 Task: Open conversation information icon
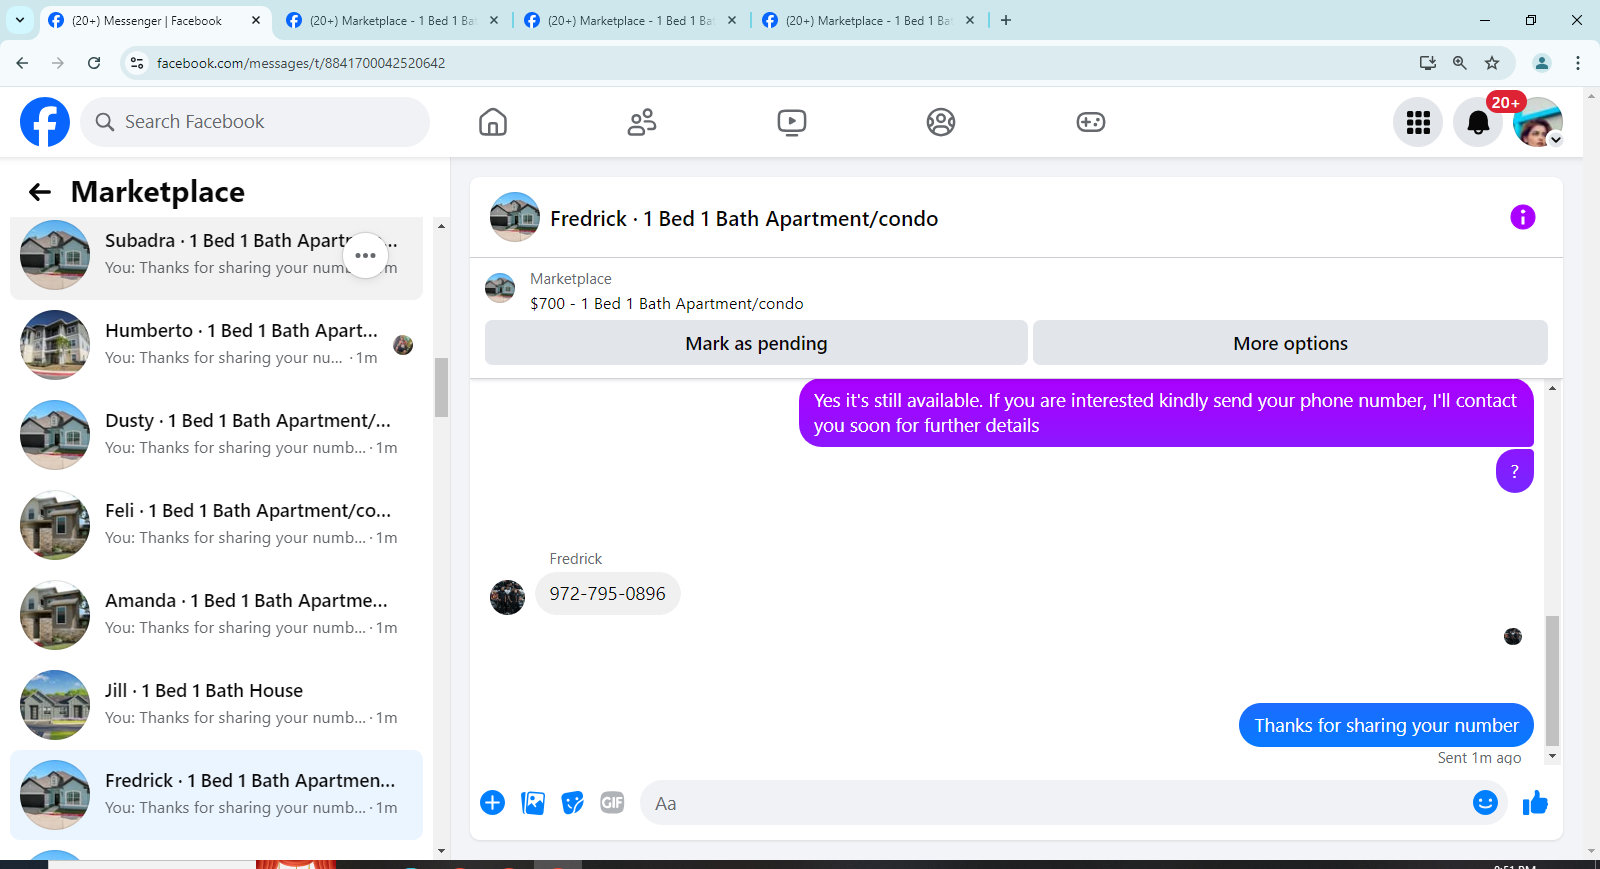click(x=1522, y=217)
